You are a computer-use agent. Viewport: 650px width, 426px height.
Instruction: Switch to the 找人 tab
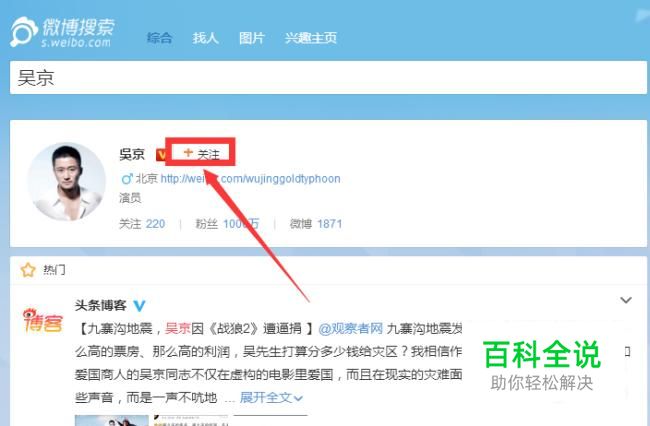pos(205,38)
